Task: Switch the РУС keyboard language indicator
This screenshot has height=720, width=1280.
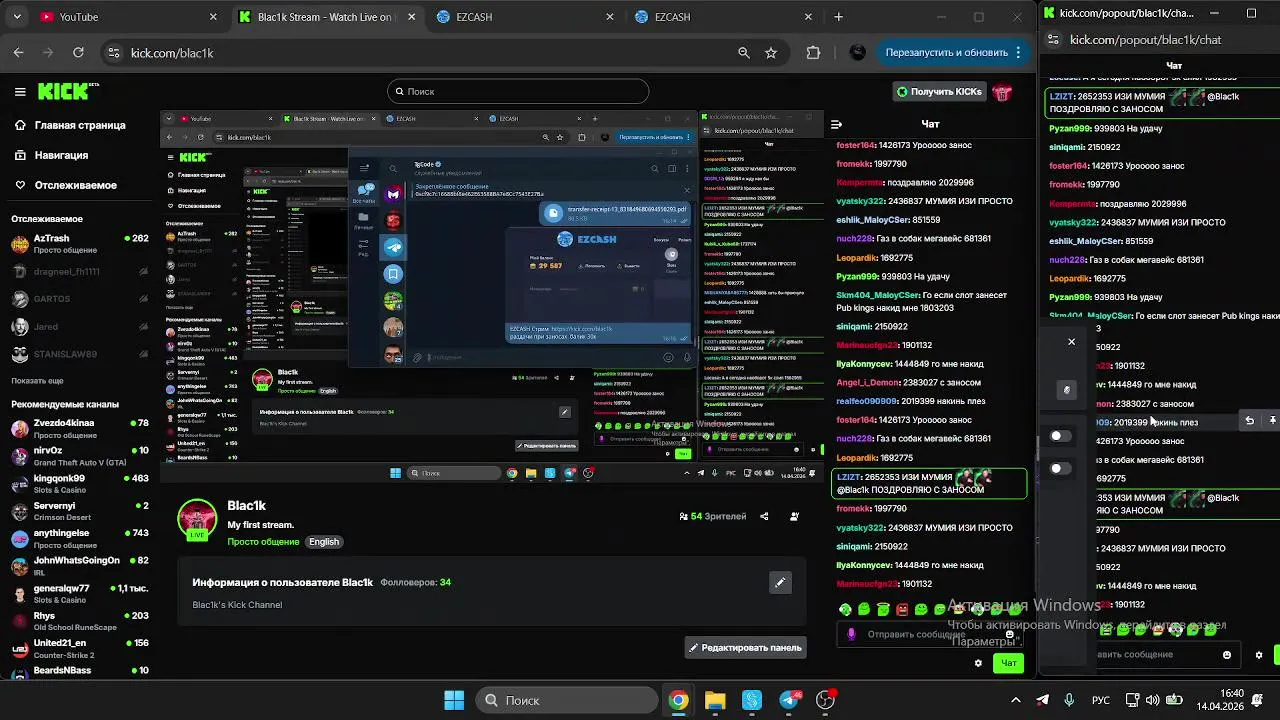Action: coord(1100,700)
